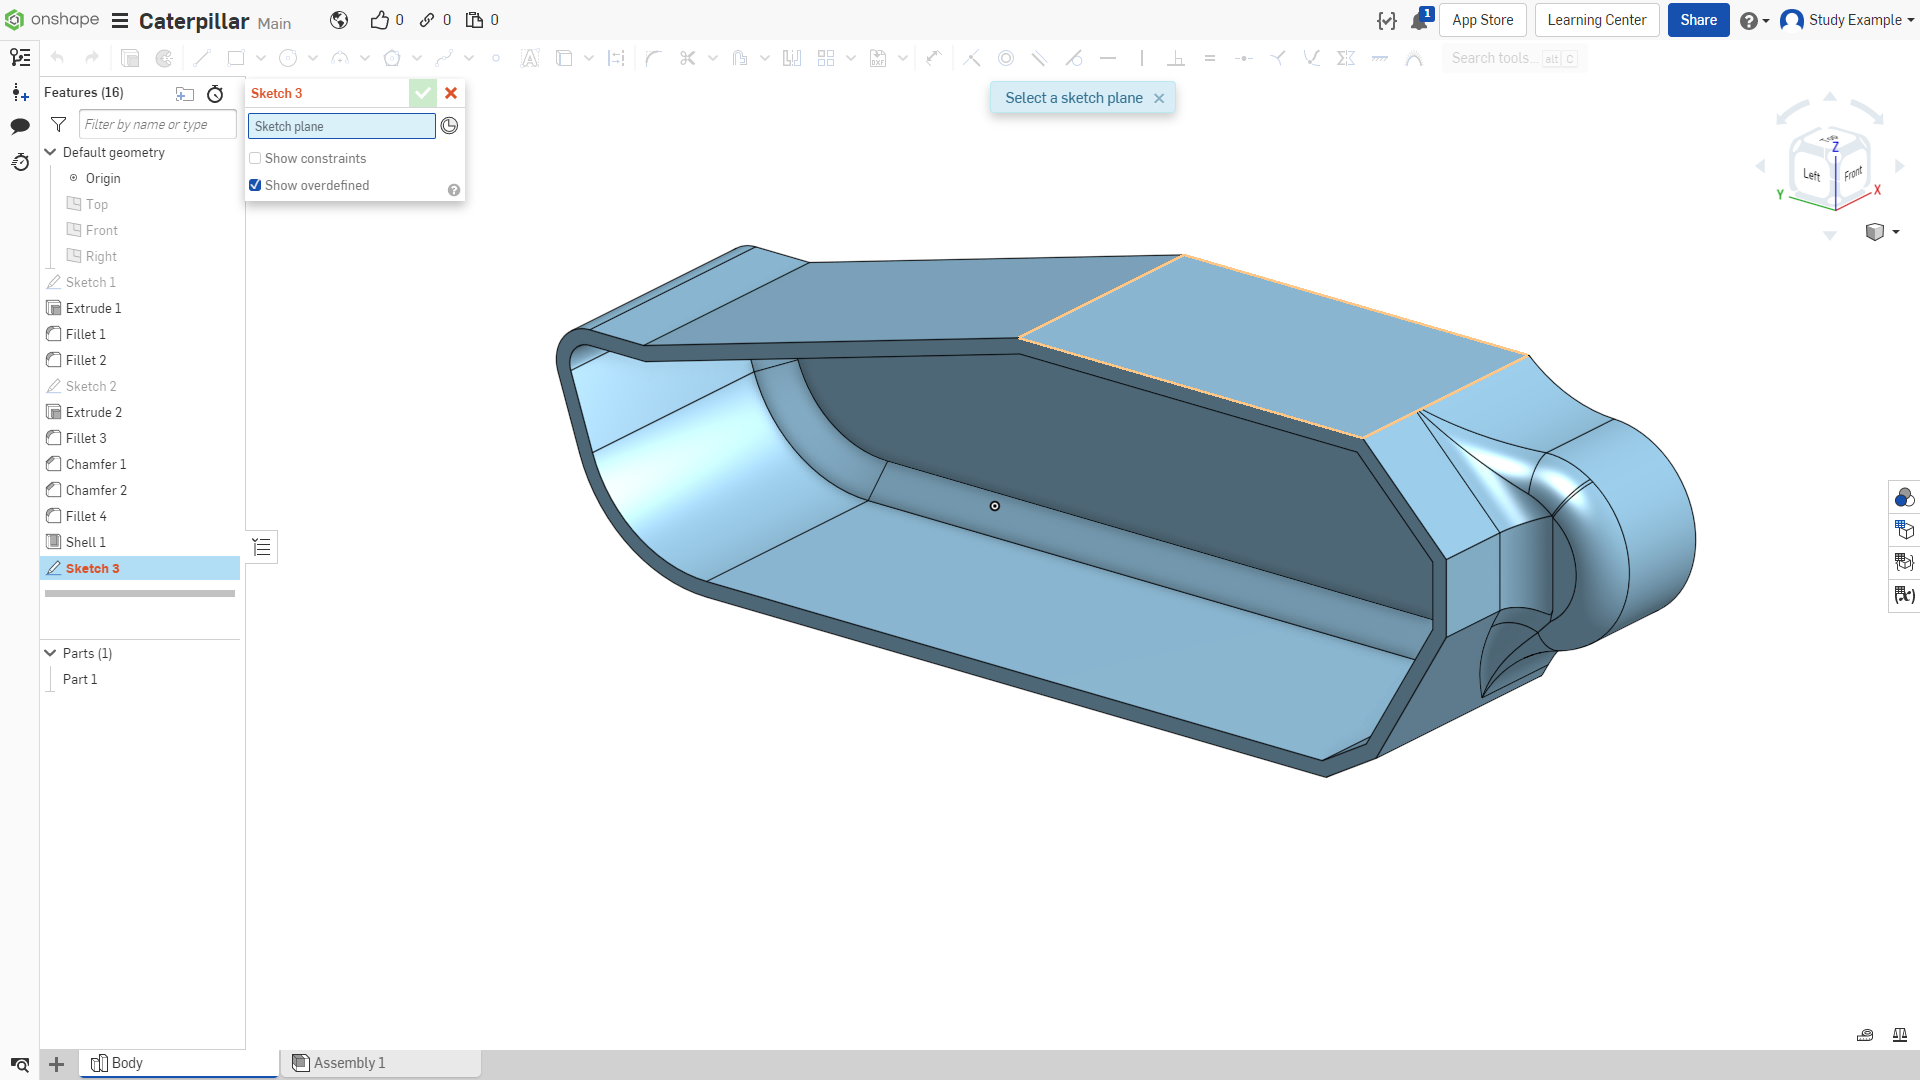The width and height of the screenshot is (1920, 1080).
Task: Select the Top plane in feature tree
Action: pos(97,204)
